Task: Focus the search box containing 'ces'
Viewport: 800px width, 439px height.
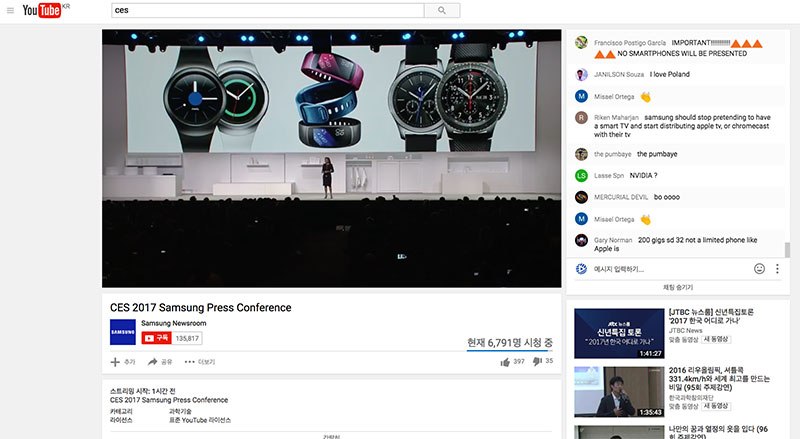Action: (x=268, y=10)
